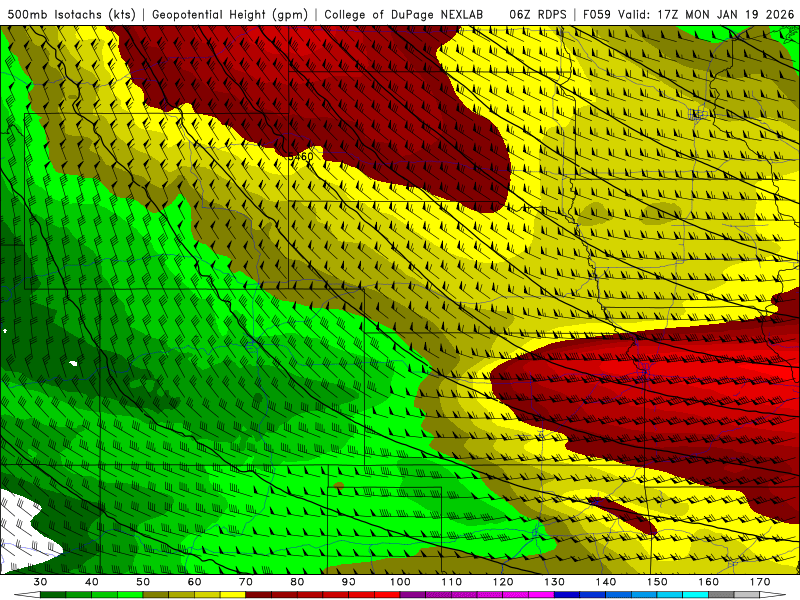Click the '170' value on the color scale
This screenshot has height=600, width=800.
pyautogui.click(x=760, y=582)
